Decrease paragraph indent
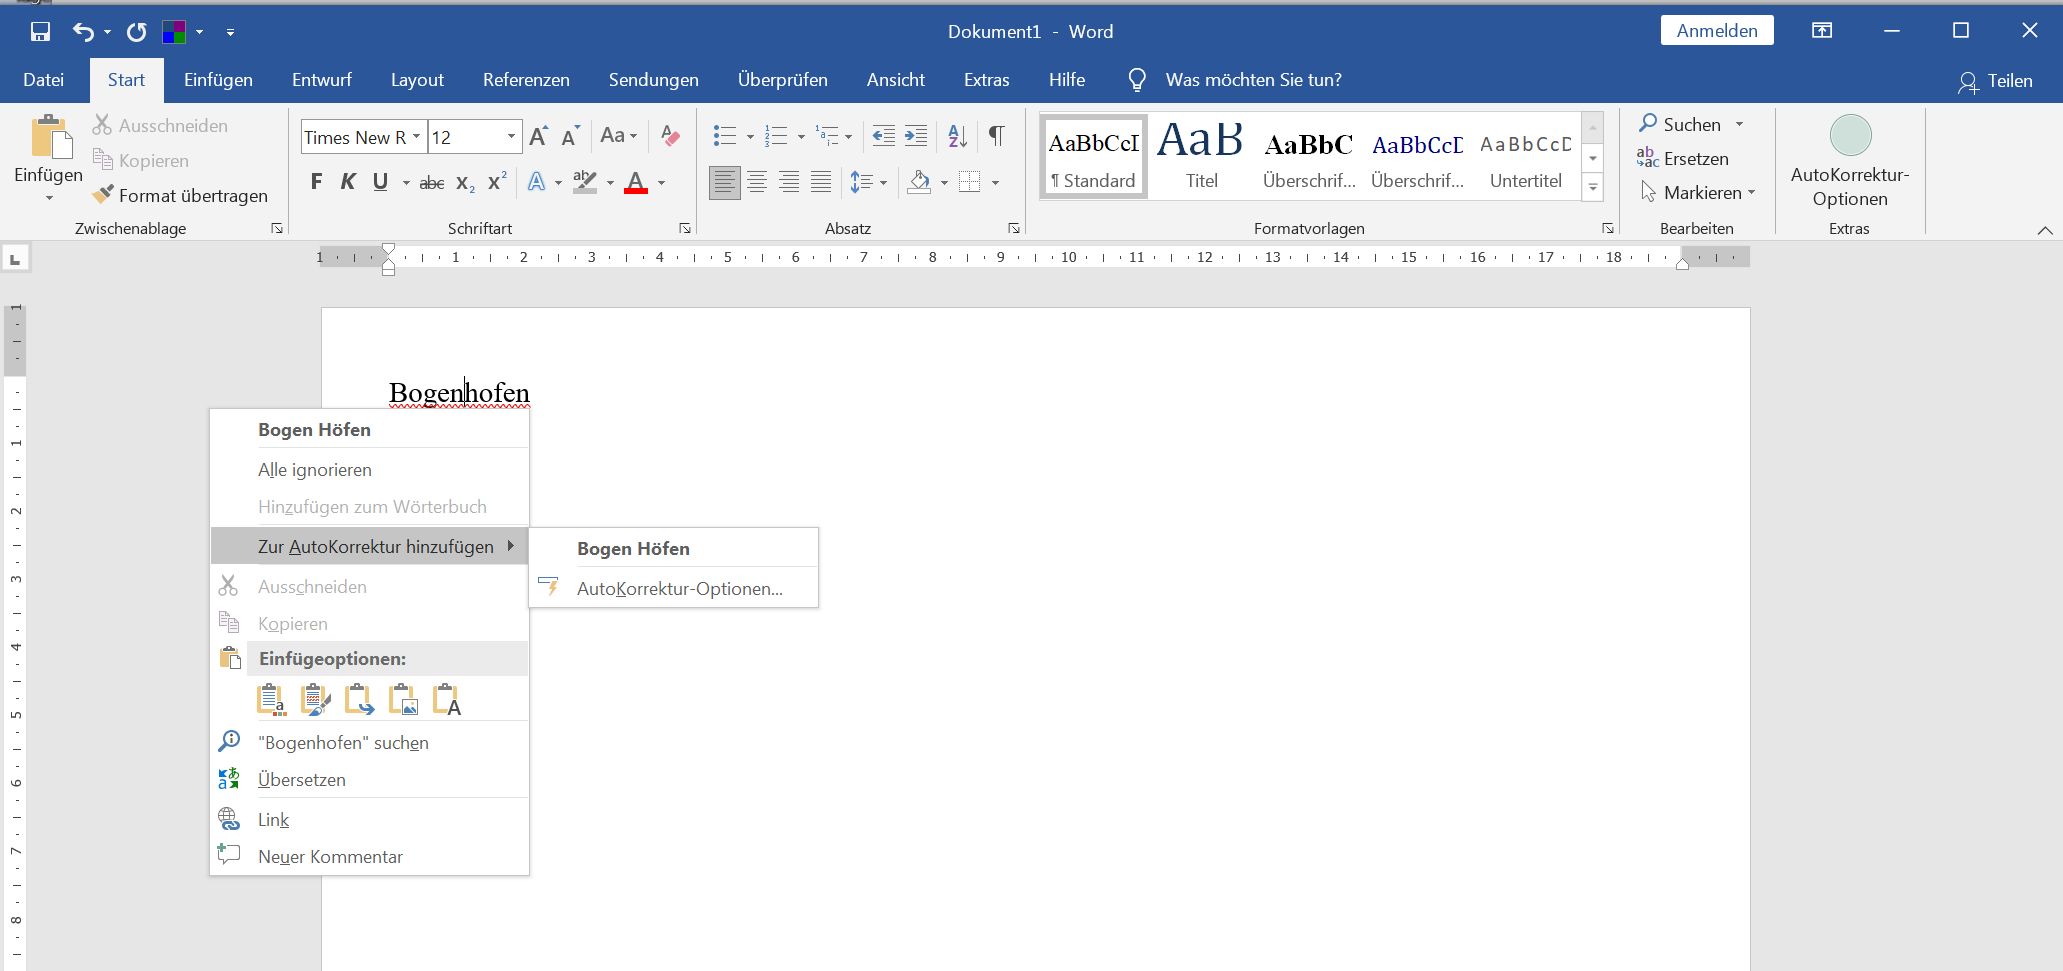The image size is (2063, 971). click(x=883, y=136)
